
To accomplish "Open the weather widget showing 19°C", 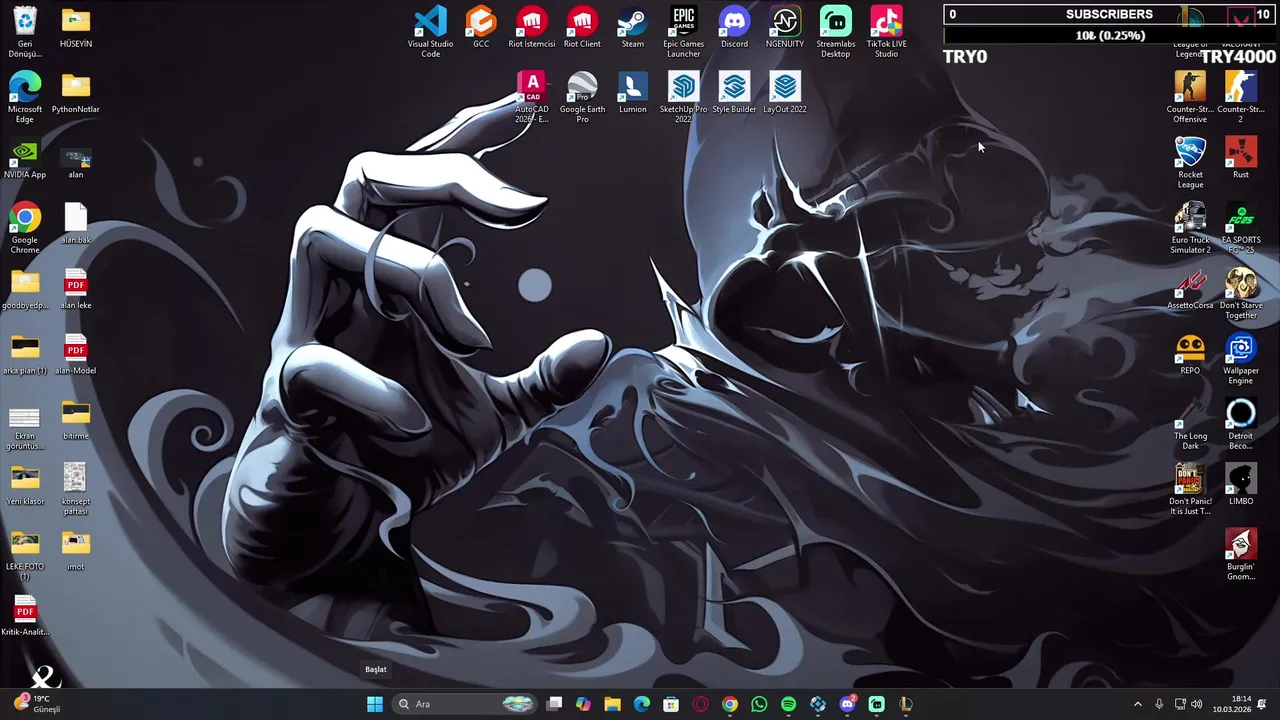I will 37,704.
